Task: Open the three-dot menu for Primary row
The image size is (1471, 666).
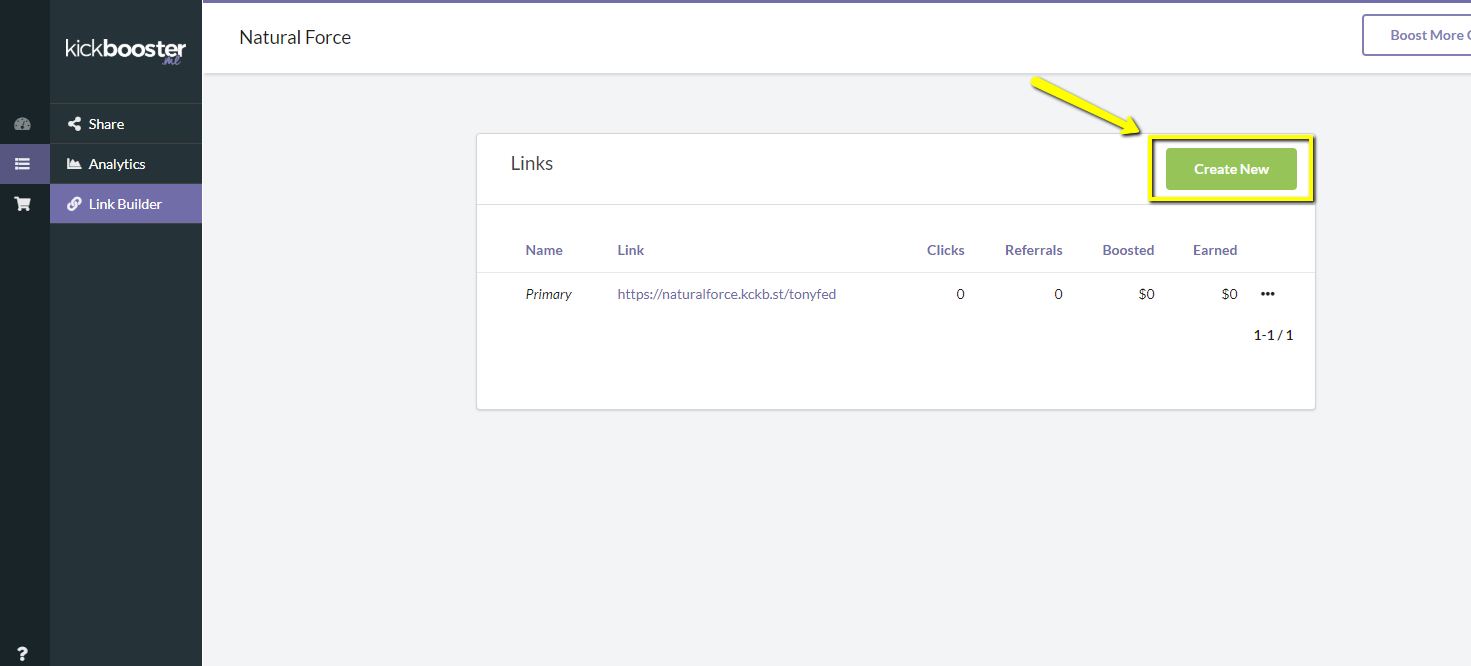Action: pyautogui.click(x=1268, y=294)
